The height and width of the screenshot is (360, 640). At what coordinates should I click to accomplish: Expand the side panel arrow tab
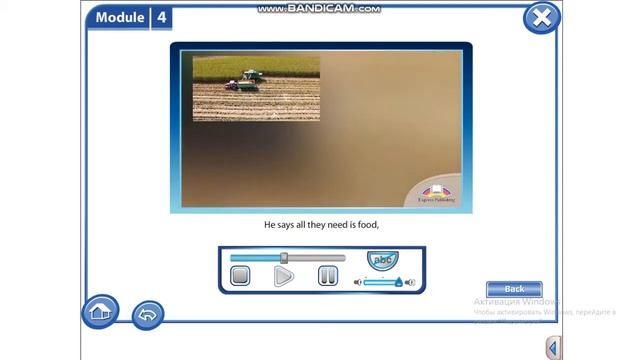tap(553, 348)
